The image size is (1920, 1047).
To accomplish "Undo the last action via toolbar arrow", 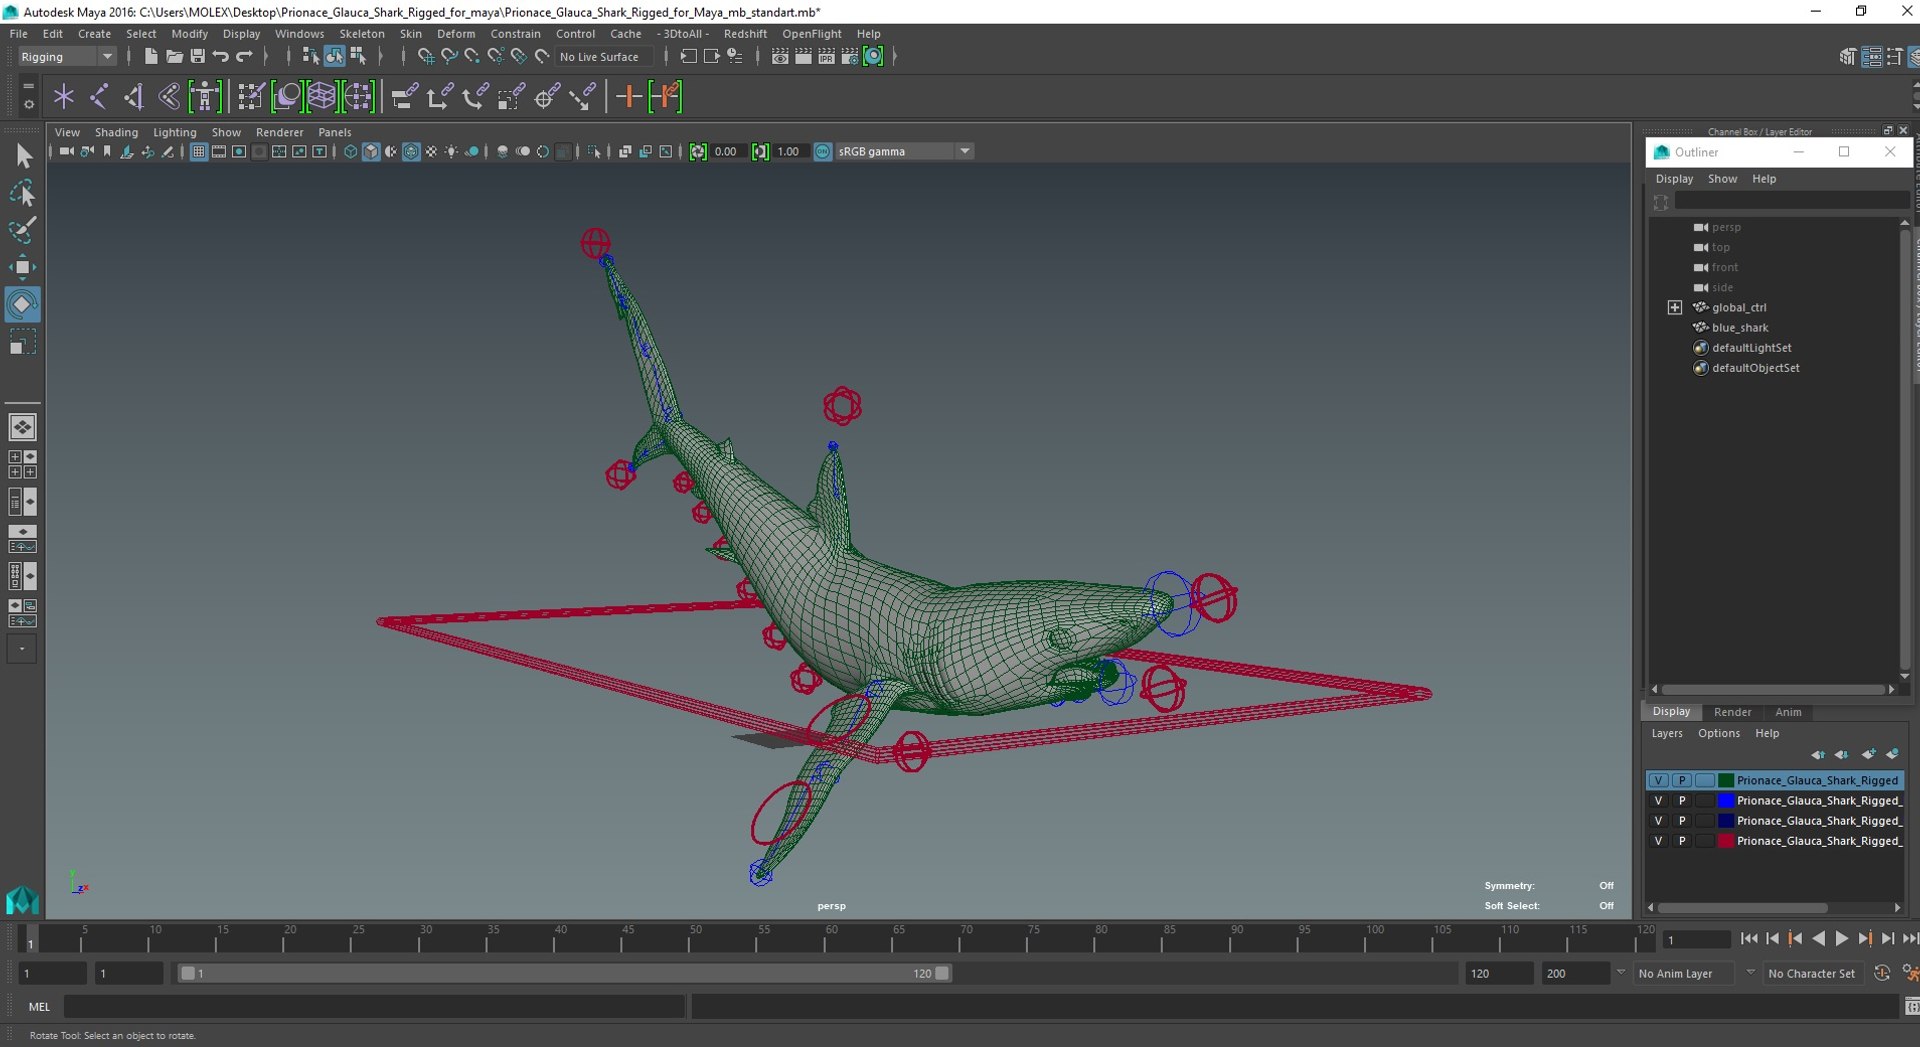I will pyautogui.click(x=221, y=57).
